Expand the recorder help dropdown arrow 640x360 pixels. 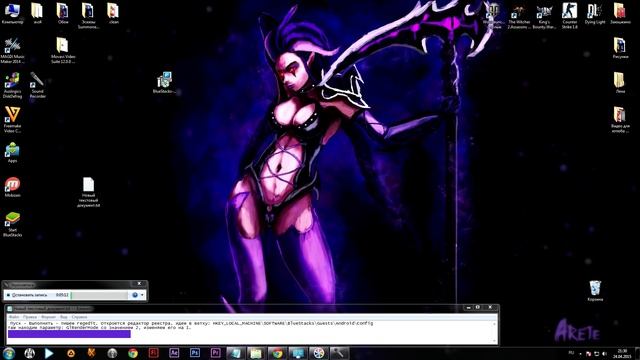[x=142, y=295]
